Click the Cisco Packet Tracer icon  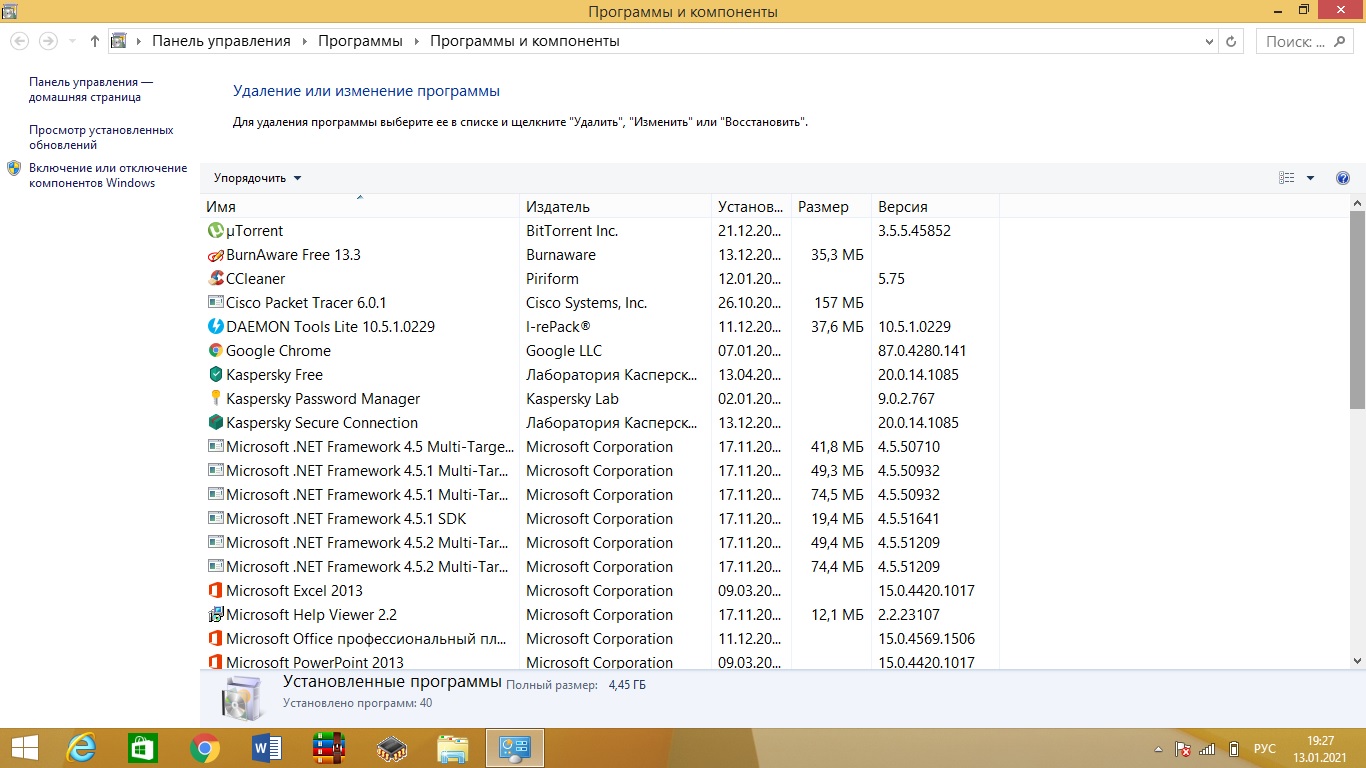click(x=215, y=303)
